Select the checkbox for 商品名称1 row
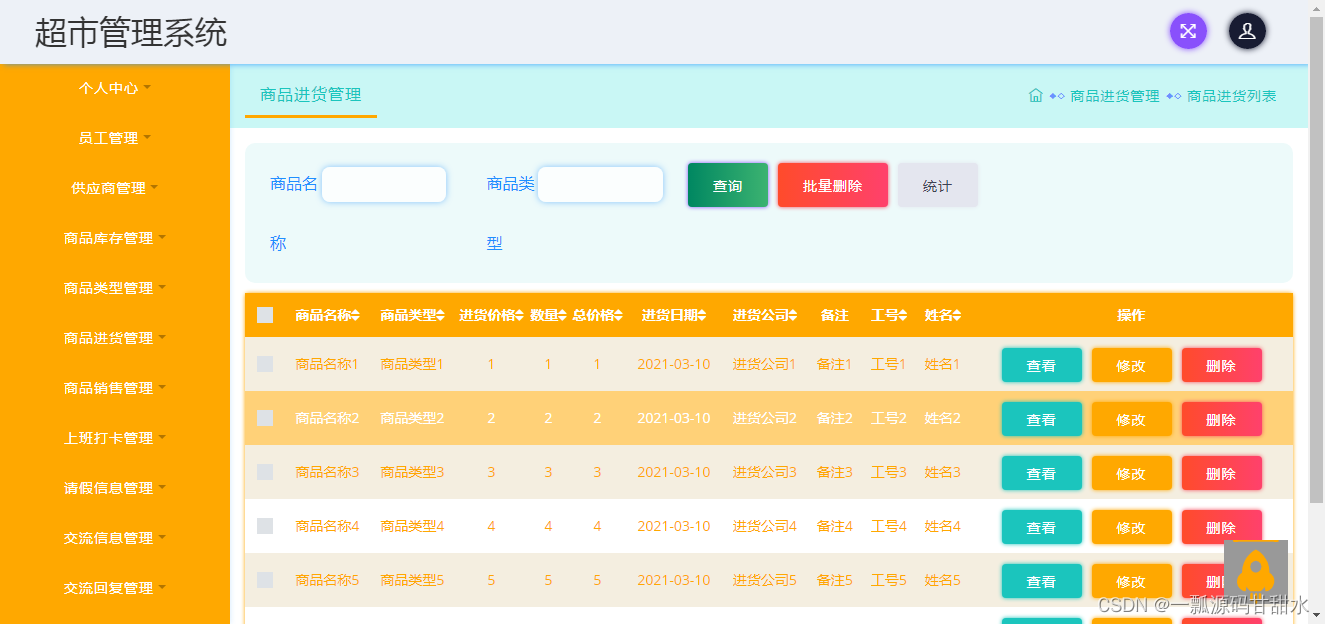 (265, 364)
